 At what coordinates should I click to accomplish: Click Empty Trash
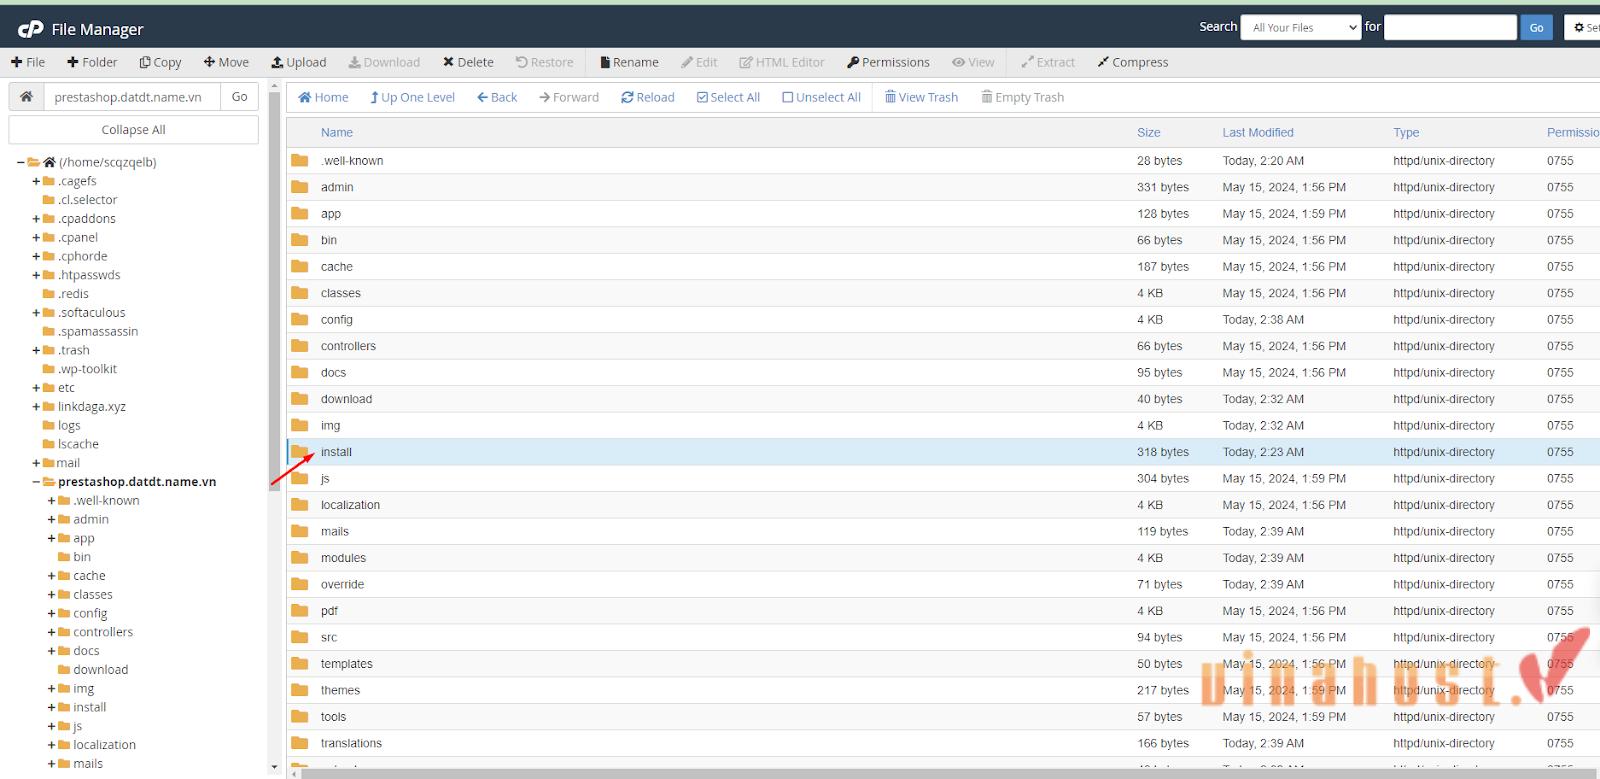click(x=1022, y=97)
